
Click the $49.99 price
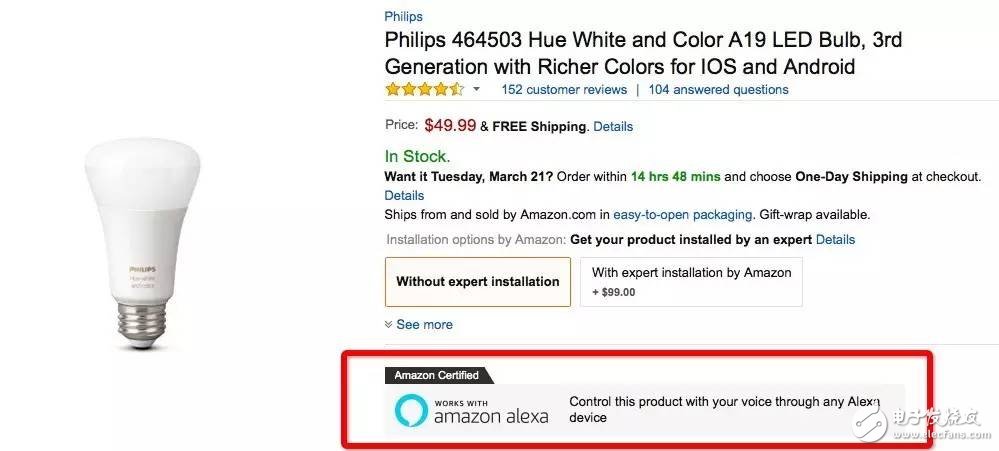tap(450, 126)
